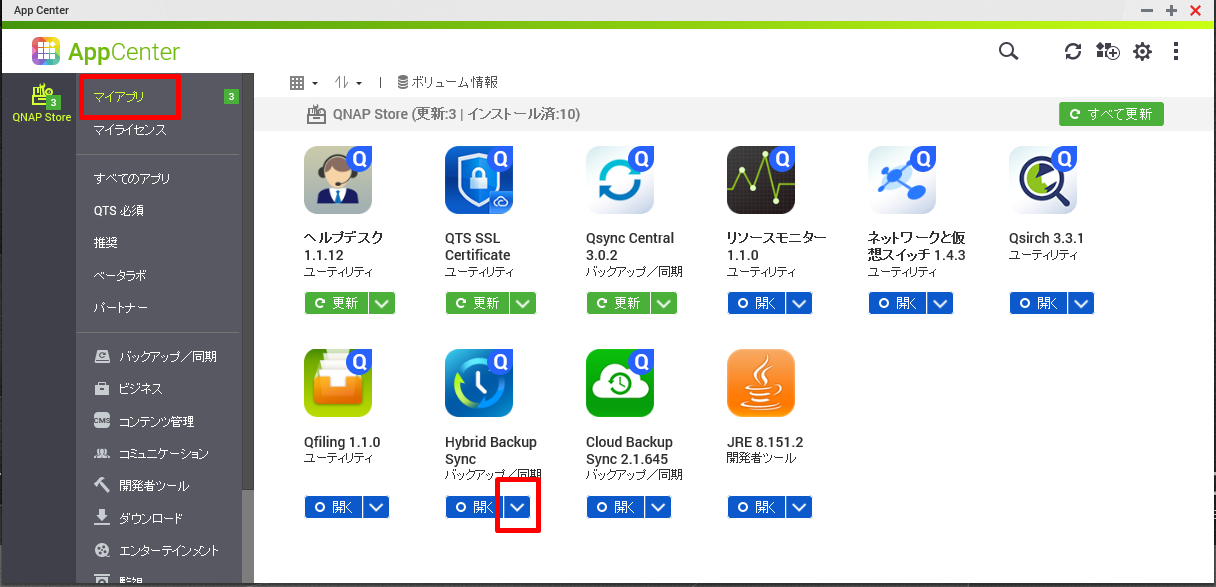Click the Qfiling 1.1.0 title text

tap(342, 442)
